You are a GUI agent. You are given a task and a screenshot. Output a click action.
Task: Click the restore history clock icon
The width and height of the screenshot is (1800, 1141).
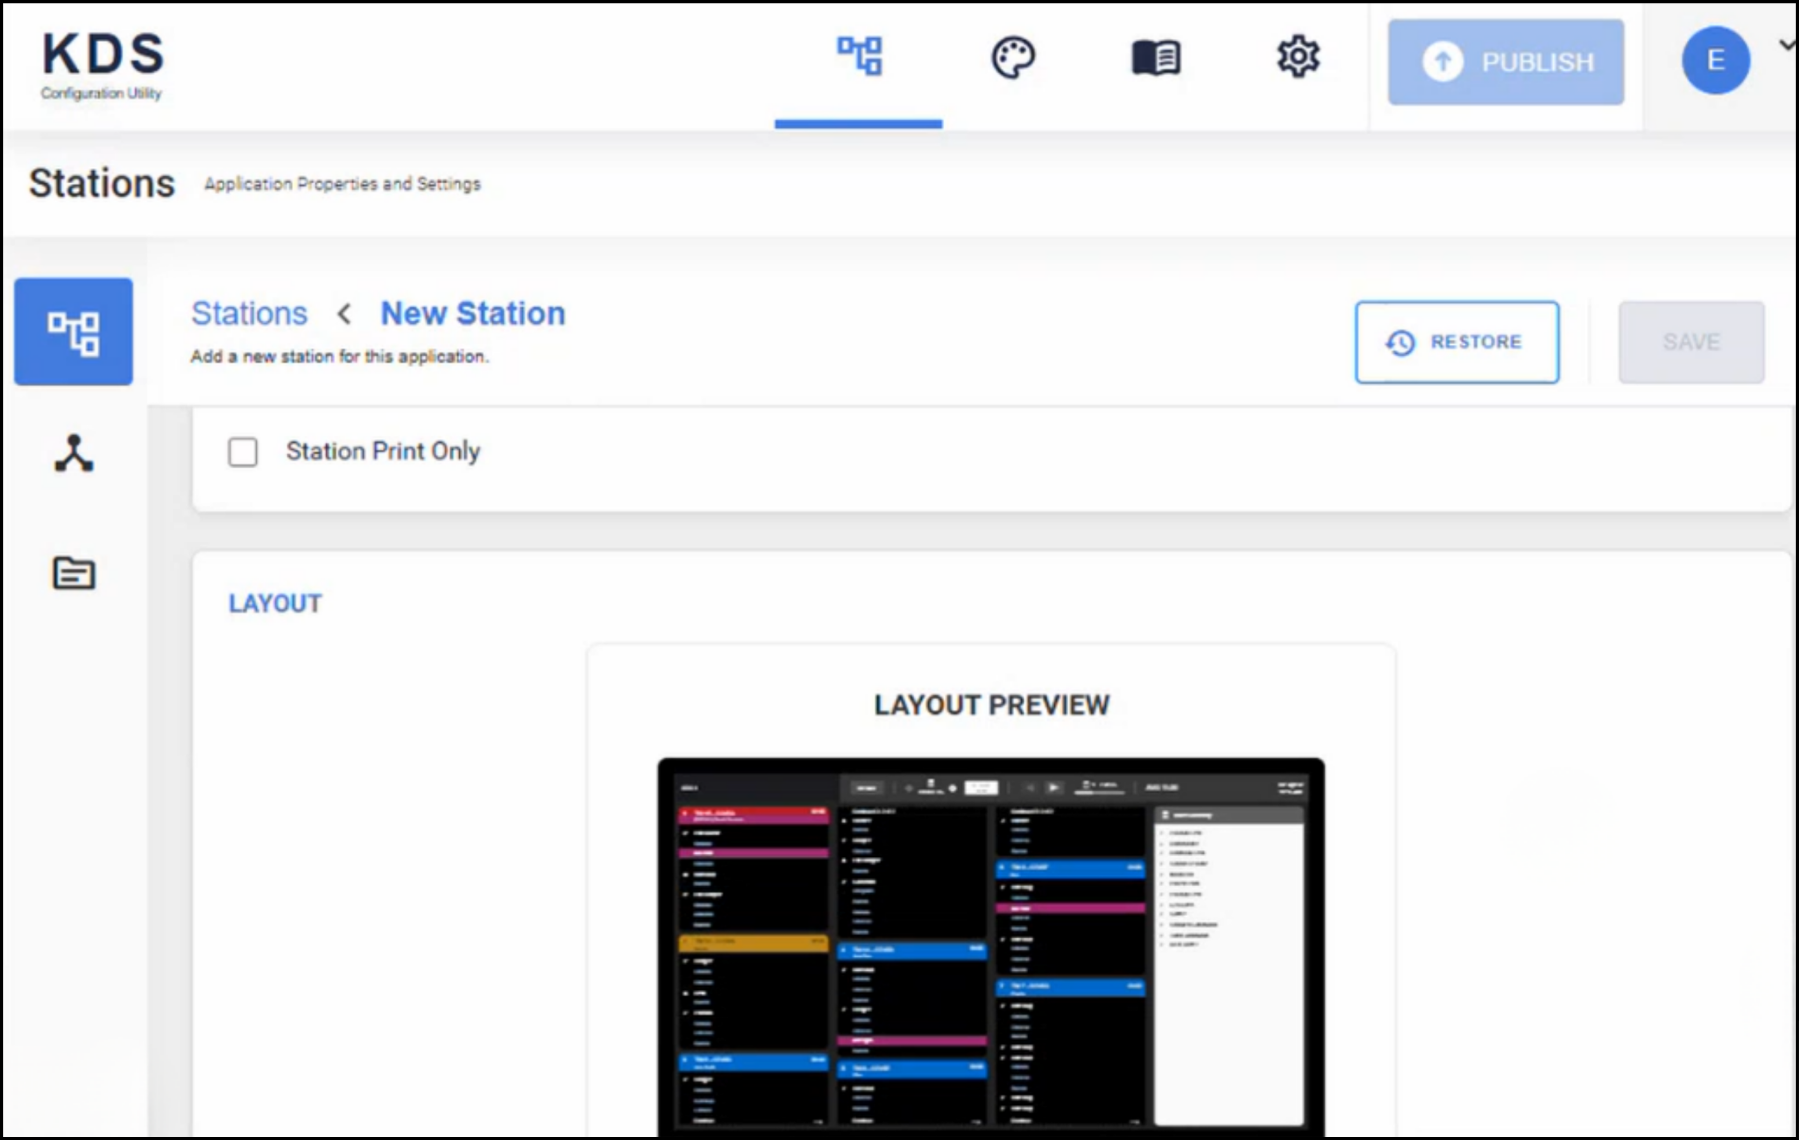click(1400, 343)
